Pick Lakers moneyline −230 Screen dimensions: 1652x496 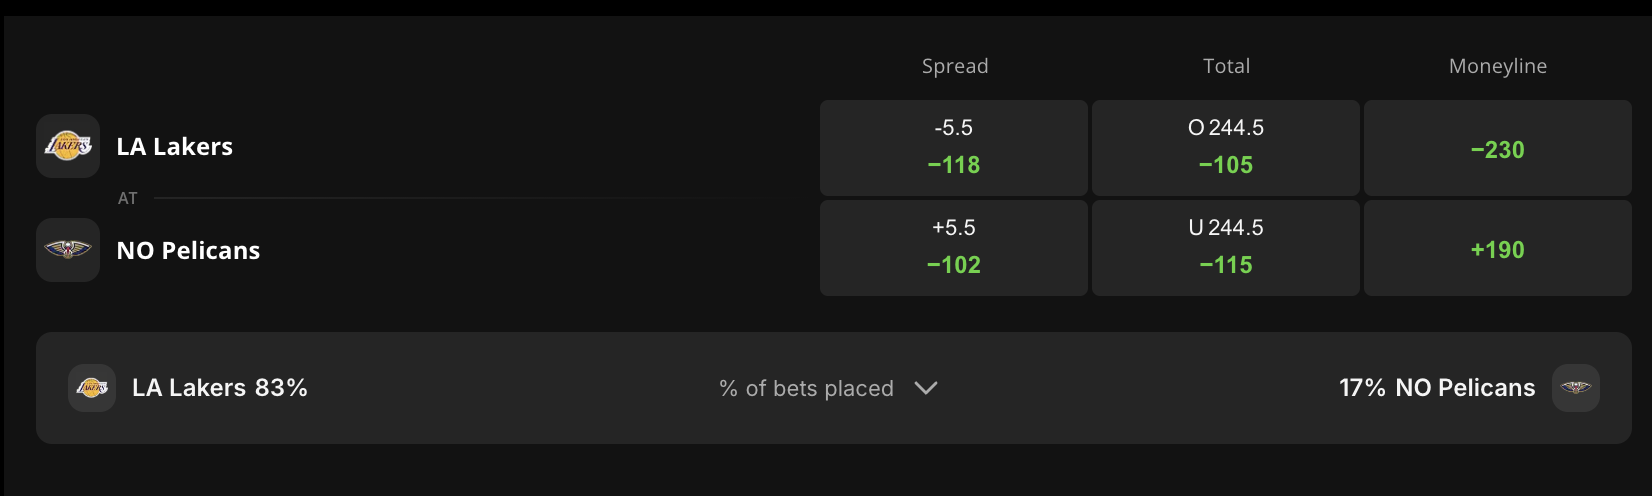click(x=1497, y=148)
